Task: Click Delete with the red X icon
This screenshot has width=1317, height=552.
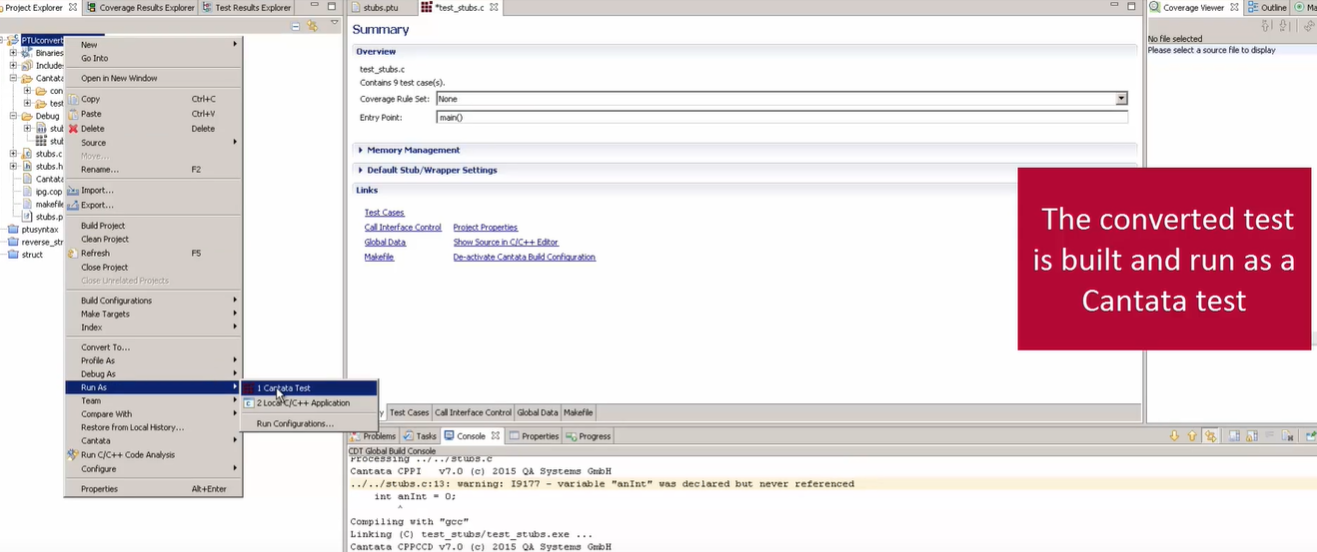Action: (x=154, y=128)
